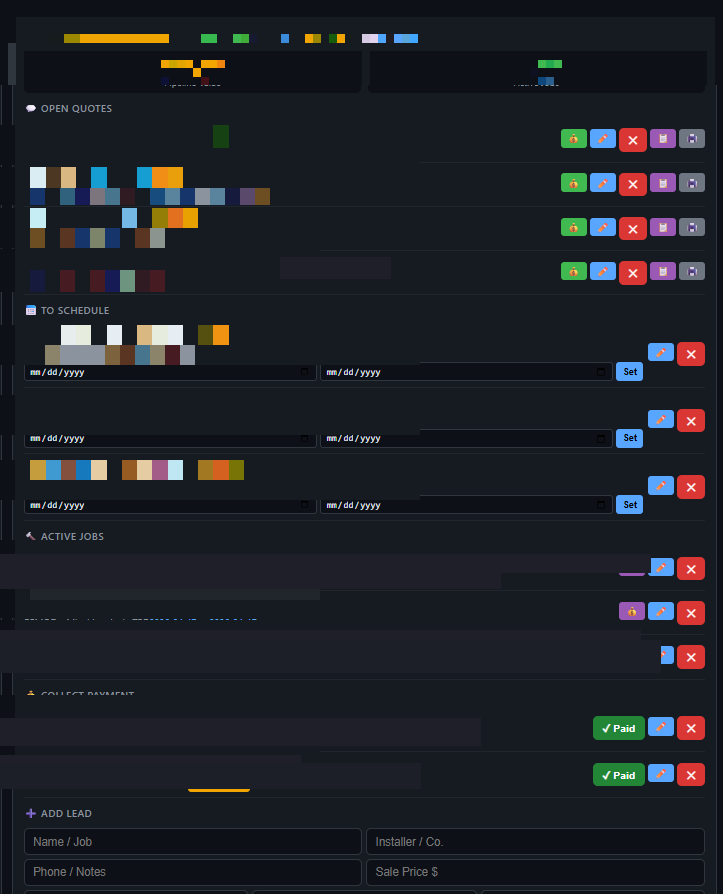The height and width of the screenshot is (894, 723).
Task: Focus the Sale Price $ field
Action: pos(535,872)
